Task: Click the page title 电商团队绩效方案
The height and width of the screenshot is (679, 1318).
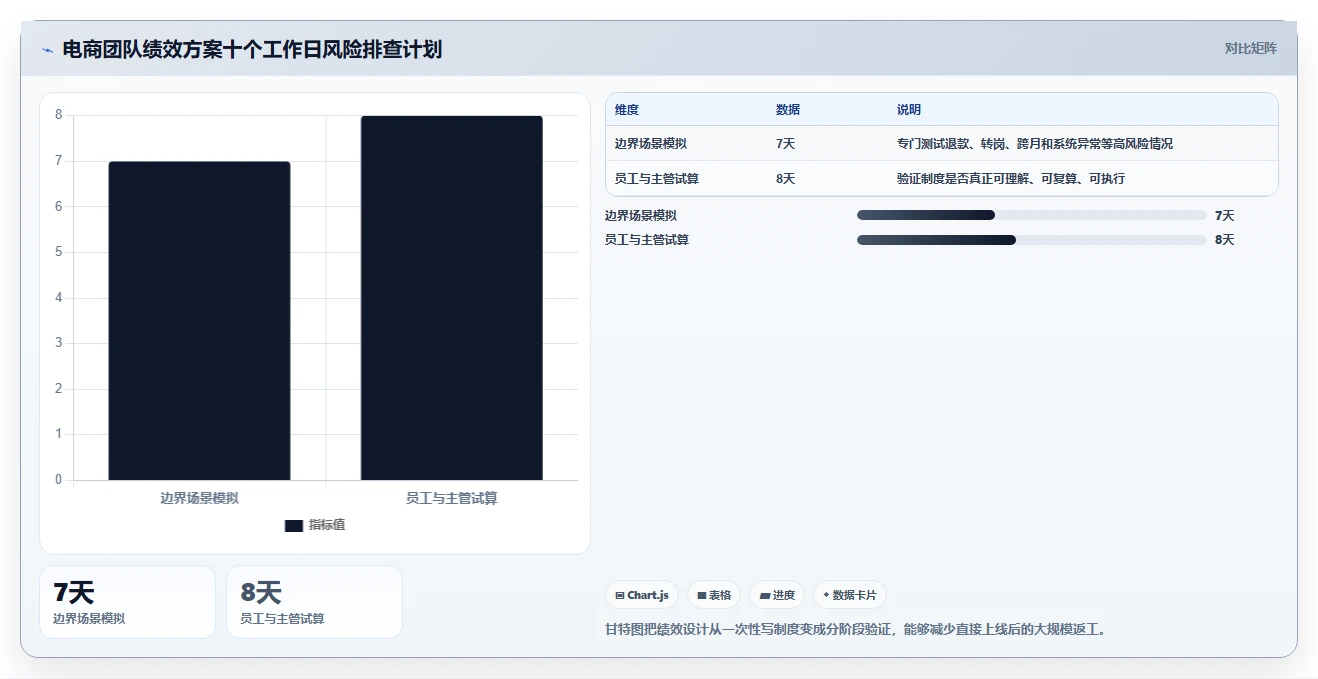Action: [252, 49]
